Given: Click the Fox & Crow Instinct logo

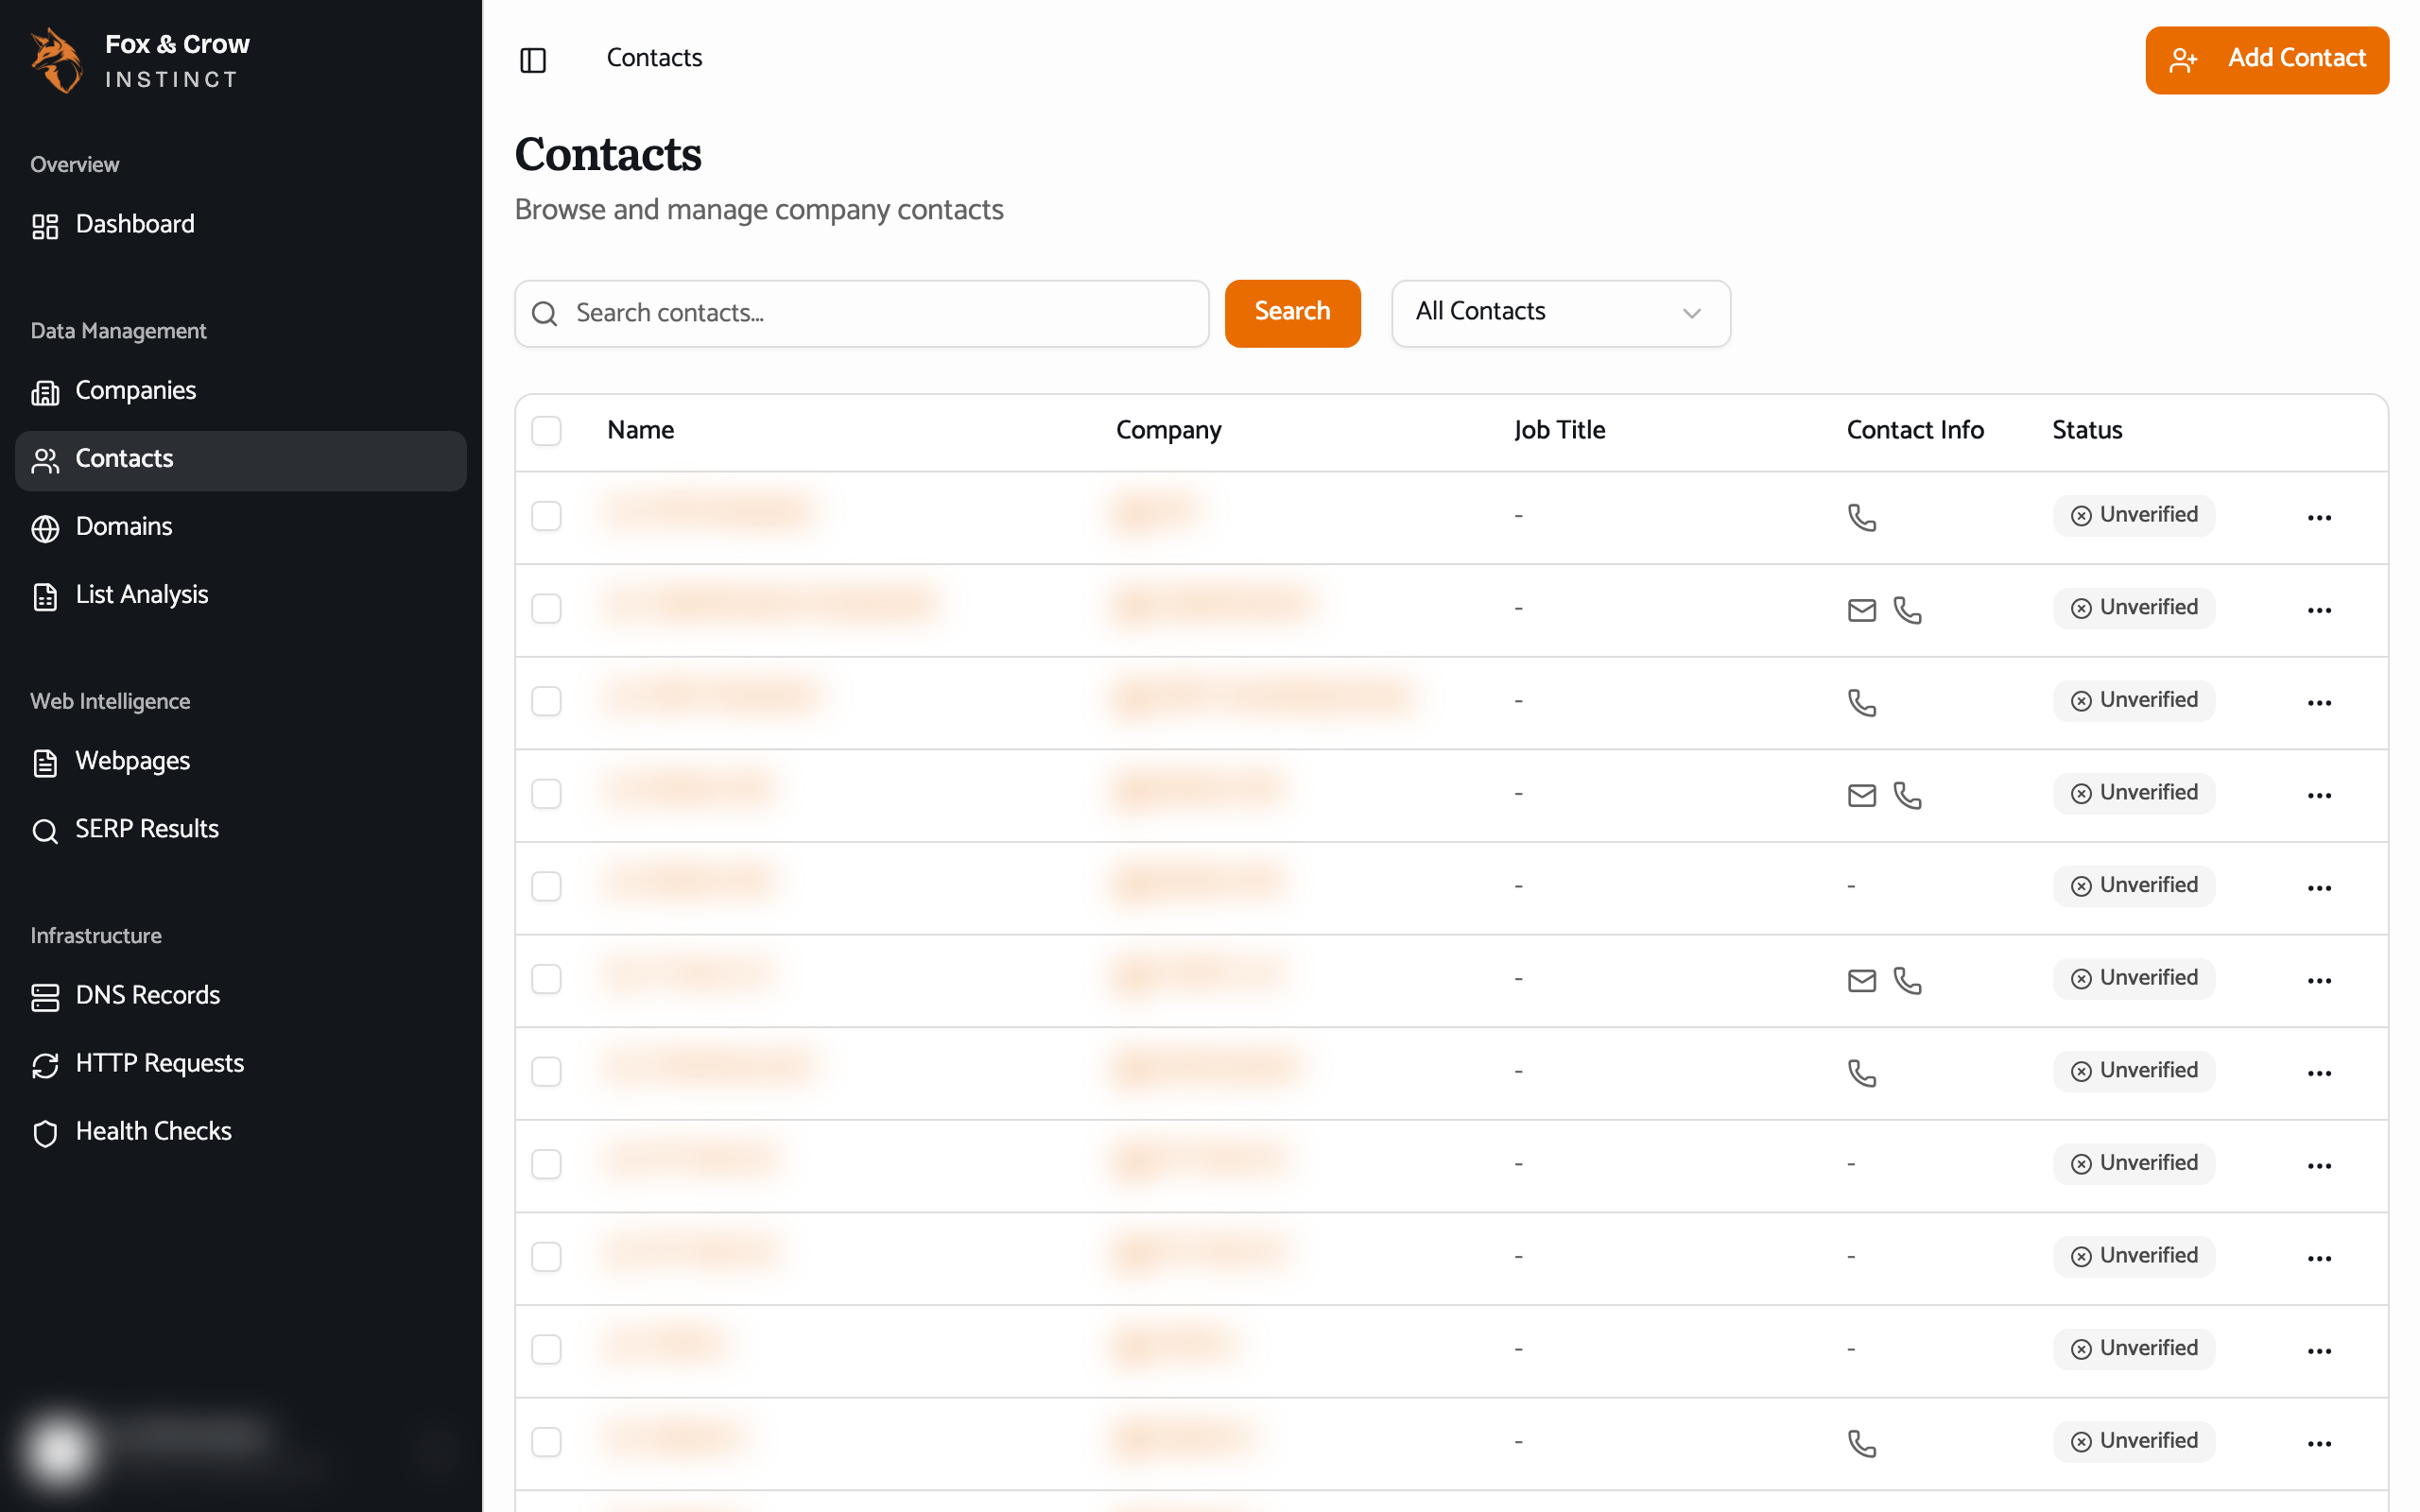Looking at the screenshot, I should tap(140, 60).
